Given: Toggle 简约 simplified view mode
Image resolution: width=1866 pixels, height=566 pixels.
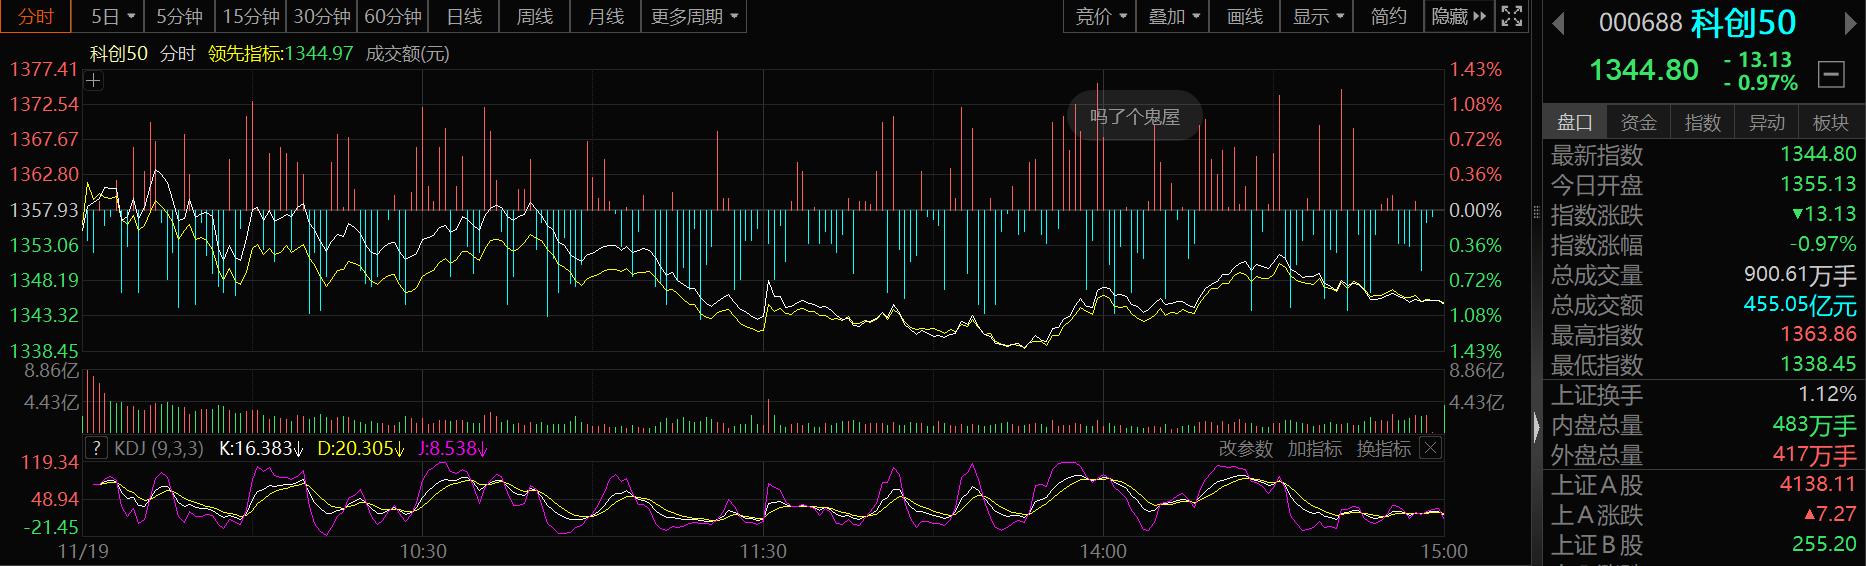Looking at the screenshot, I should point(1388,16).
